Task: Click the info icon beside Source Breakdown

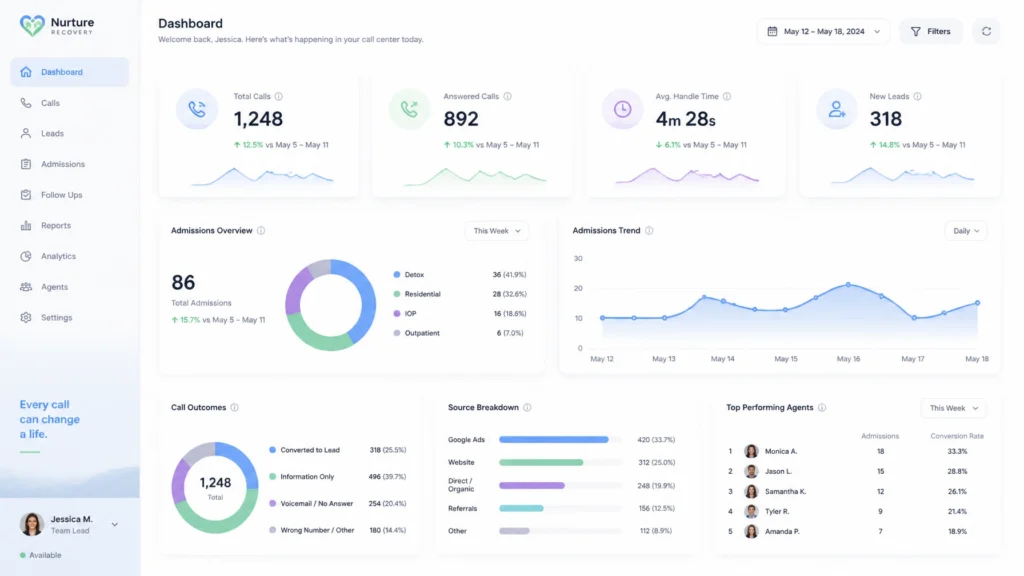Action: pos(527,408)
